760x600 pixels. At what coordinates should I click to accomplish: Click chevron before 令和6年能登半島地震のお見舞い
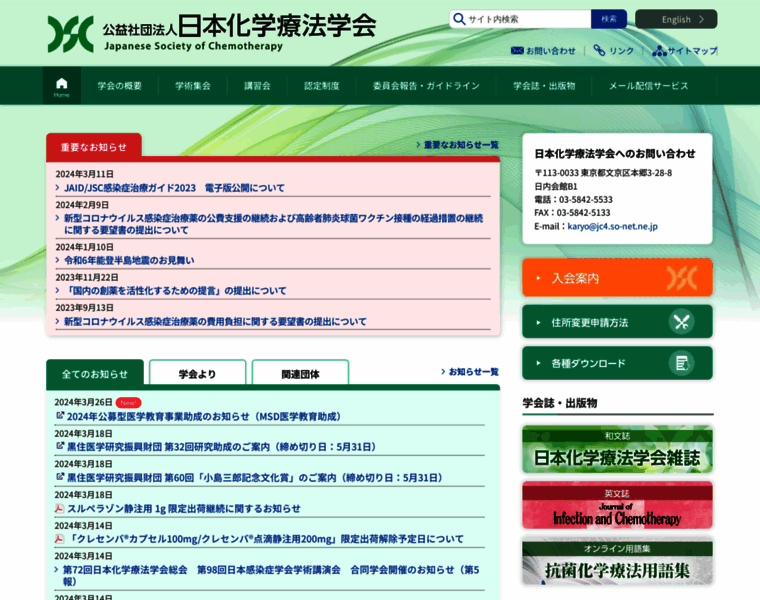point(57,260)
